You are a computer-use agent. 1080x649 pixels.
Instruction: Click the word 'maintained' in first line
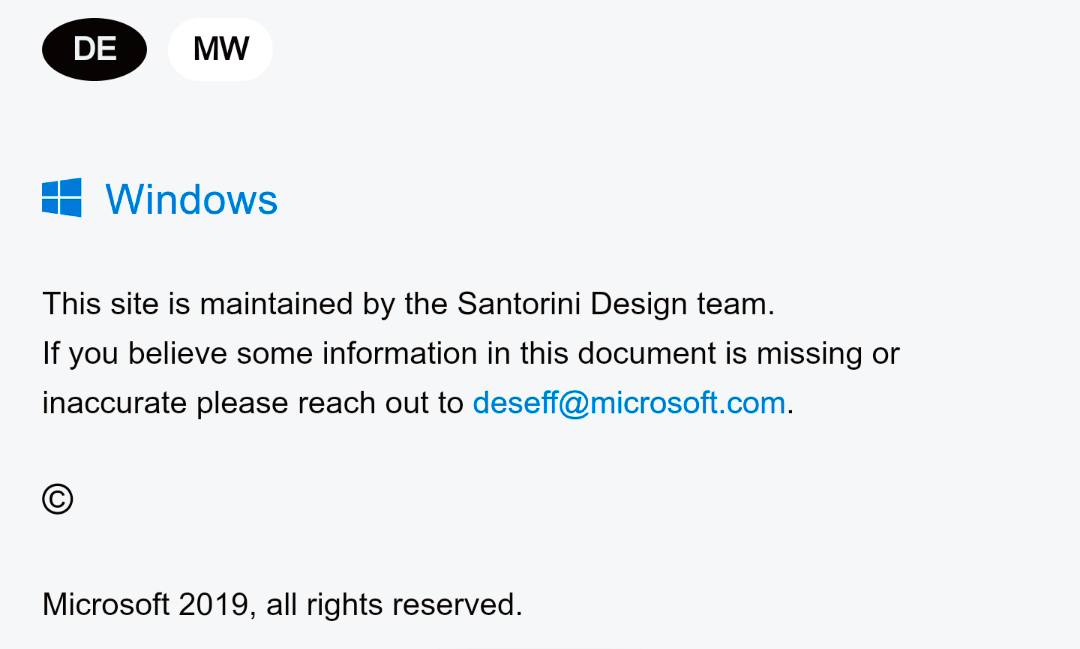(277, 304)
